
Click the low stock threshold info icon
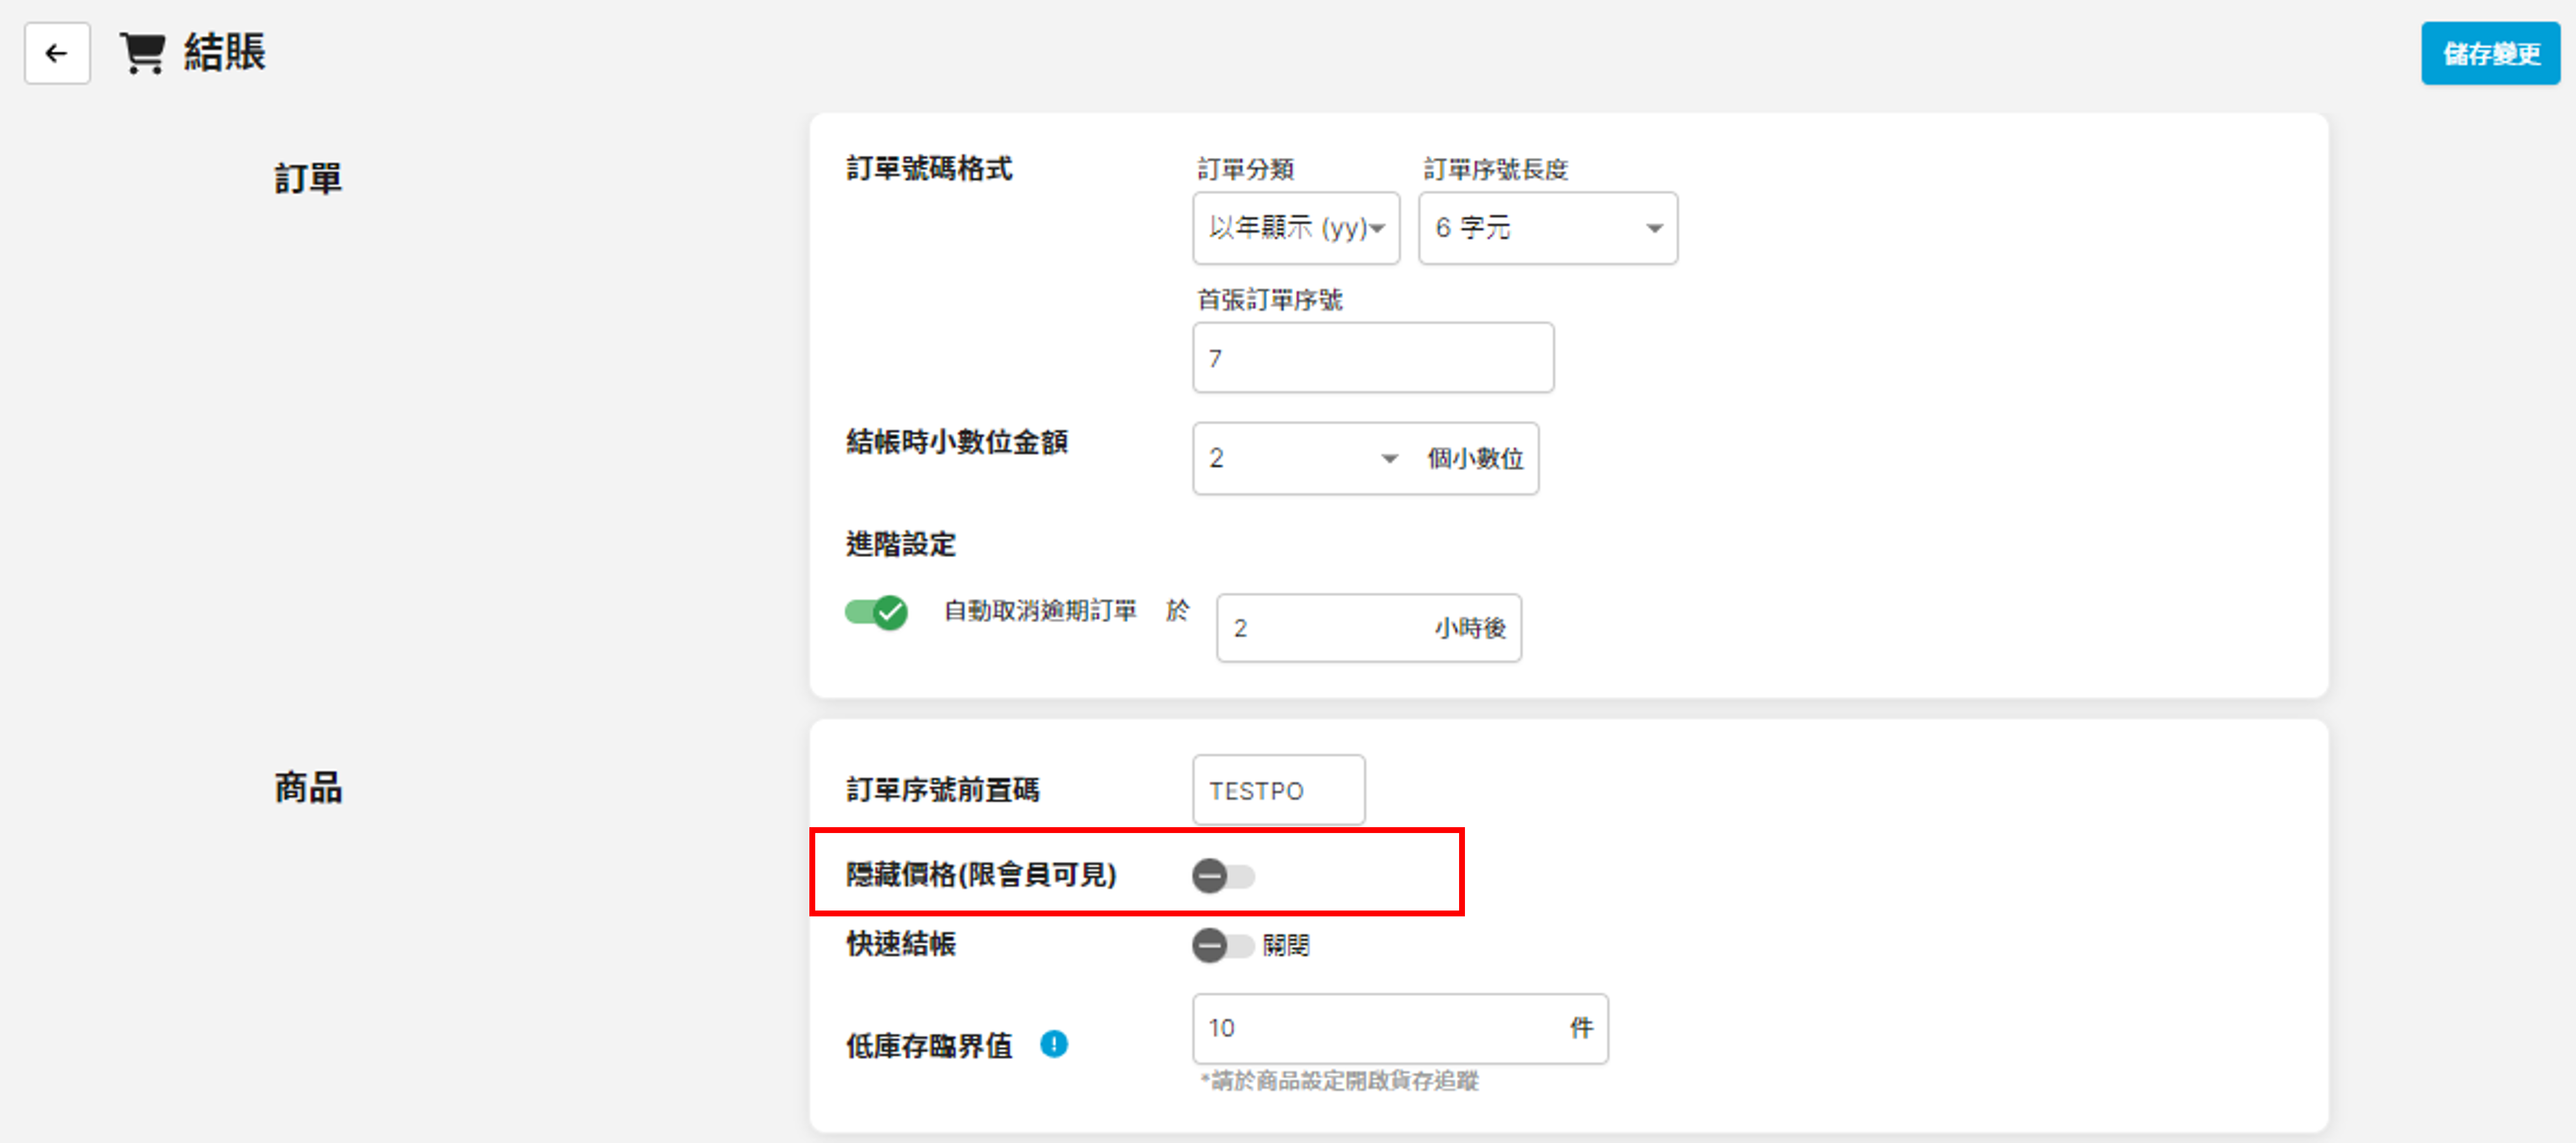point(1053,1044)
